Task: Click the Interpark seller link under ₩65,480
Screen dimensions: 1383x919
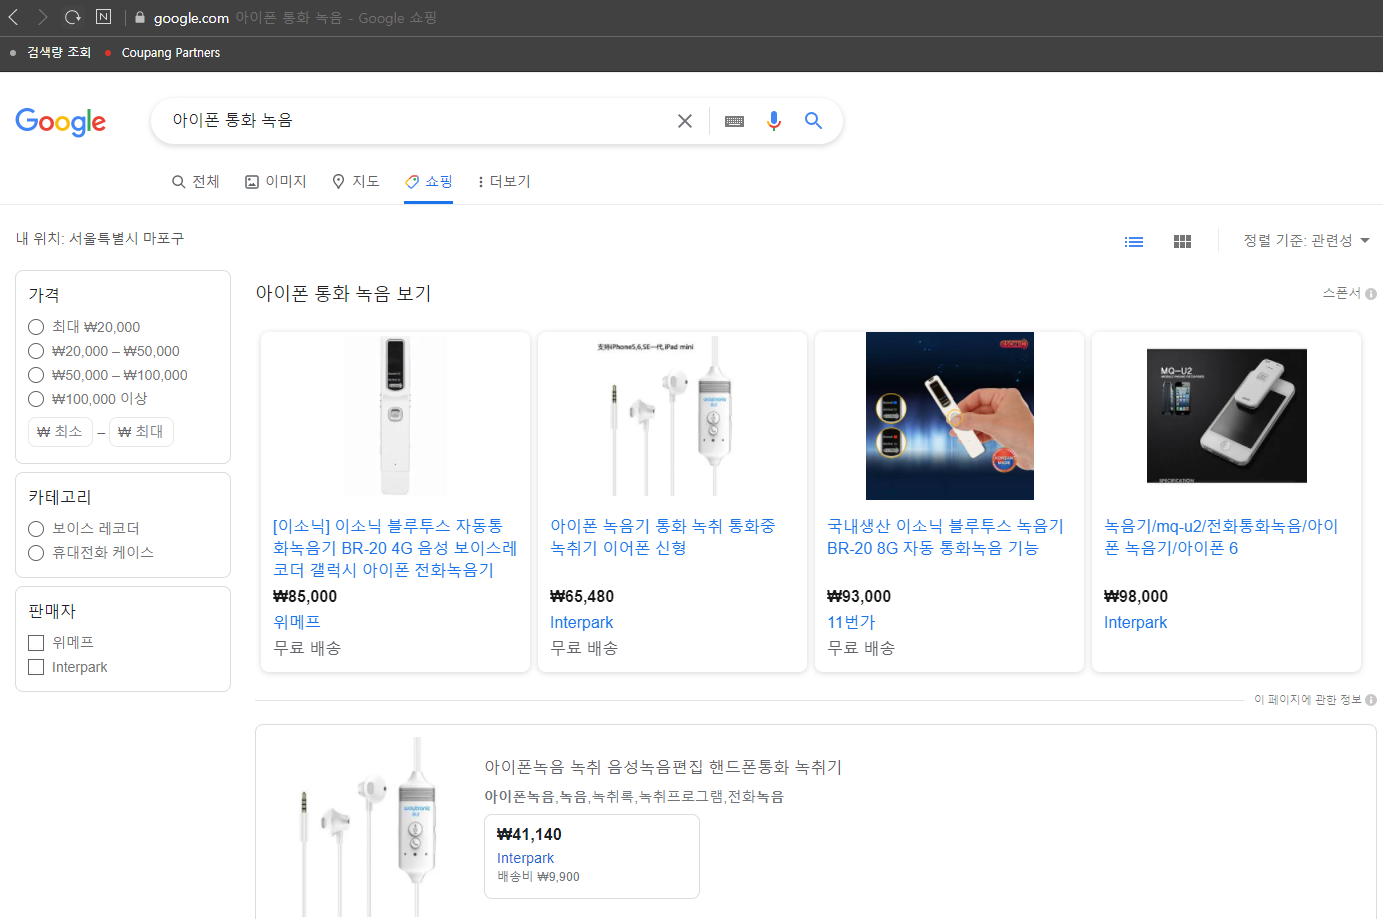Action: [581, 622]
